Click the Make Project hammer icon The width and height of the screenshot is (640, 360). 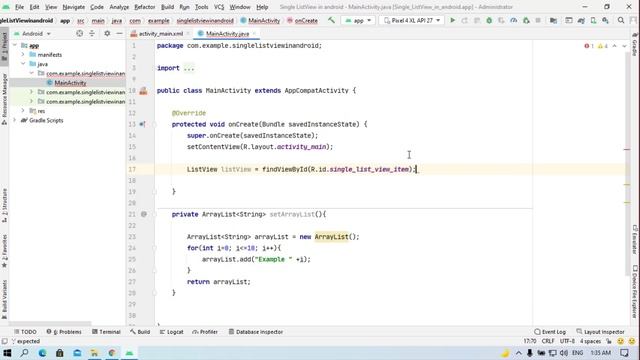click(x=331, y=20)
